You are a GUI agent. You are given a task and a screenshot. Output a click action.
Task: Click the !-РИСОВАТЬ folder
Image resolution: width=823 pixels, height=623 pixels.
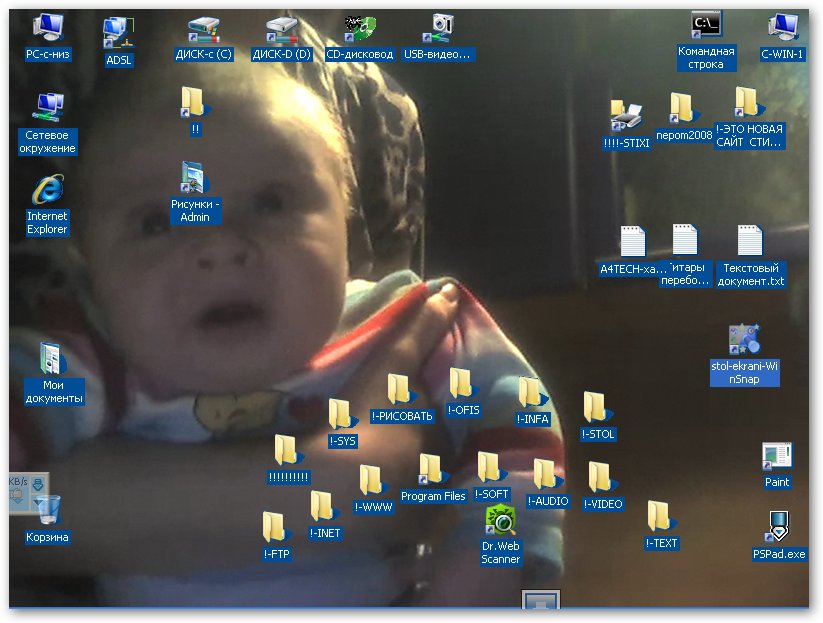click(401, 391)
